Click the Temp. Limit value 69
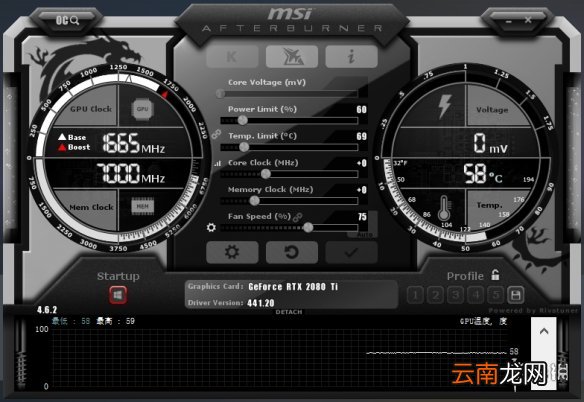 point(362,136)
